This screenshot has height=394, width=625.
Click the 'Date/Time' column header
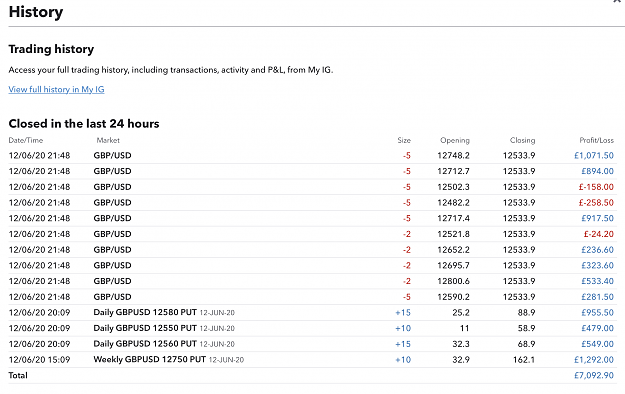tap(26, 140)
